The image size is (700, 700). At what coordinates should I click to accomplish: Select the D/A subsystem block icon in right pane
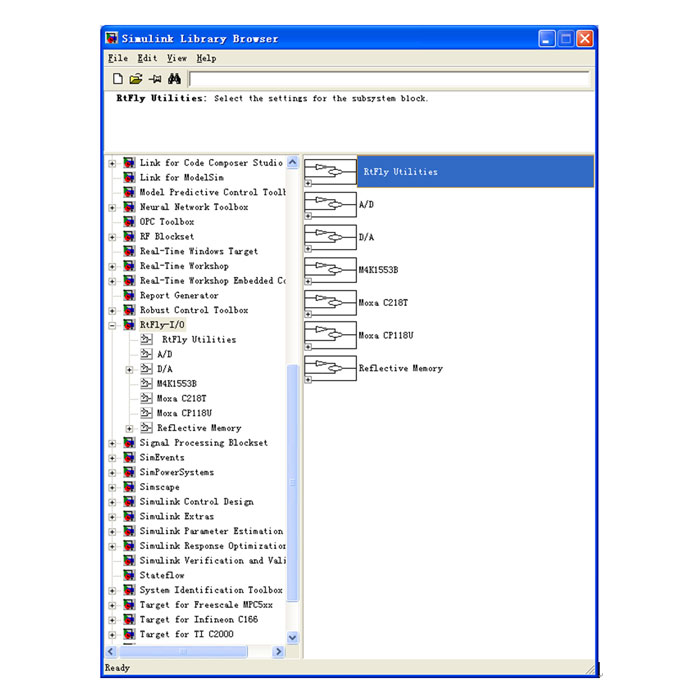coord(330,237)
